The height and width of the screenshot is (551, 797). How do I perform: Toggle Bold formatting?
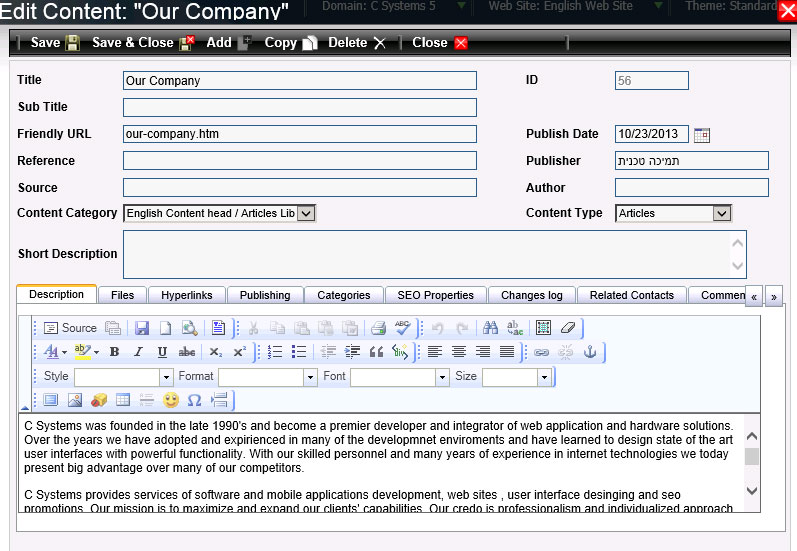[x=114, y=352]
